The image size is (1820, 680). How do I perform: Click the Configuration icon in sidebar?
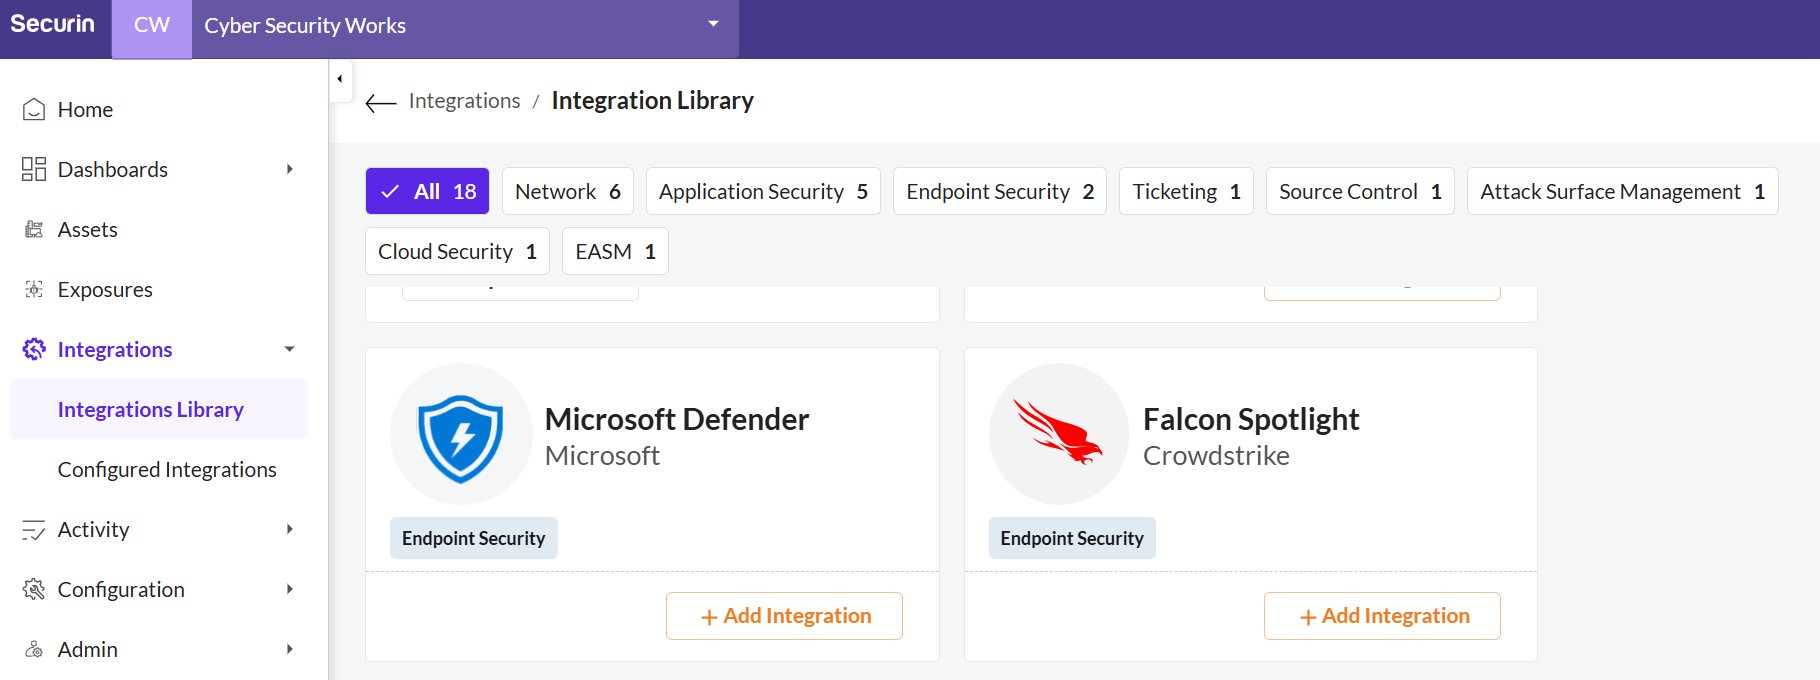click(34, 589)
